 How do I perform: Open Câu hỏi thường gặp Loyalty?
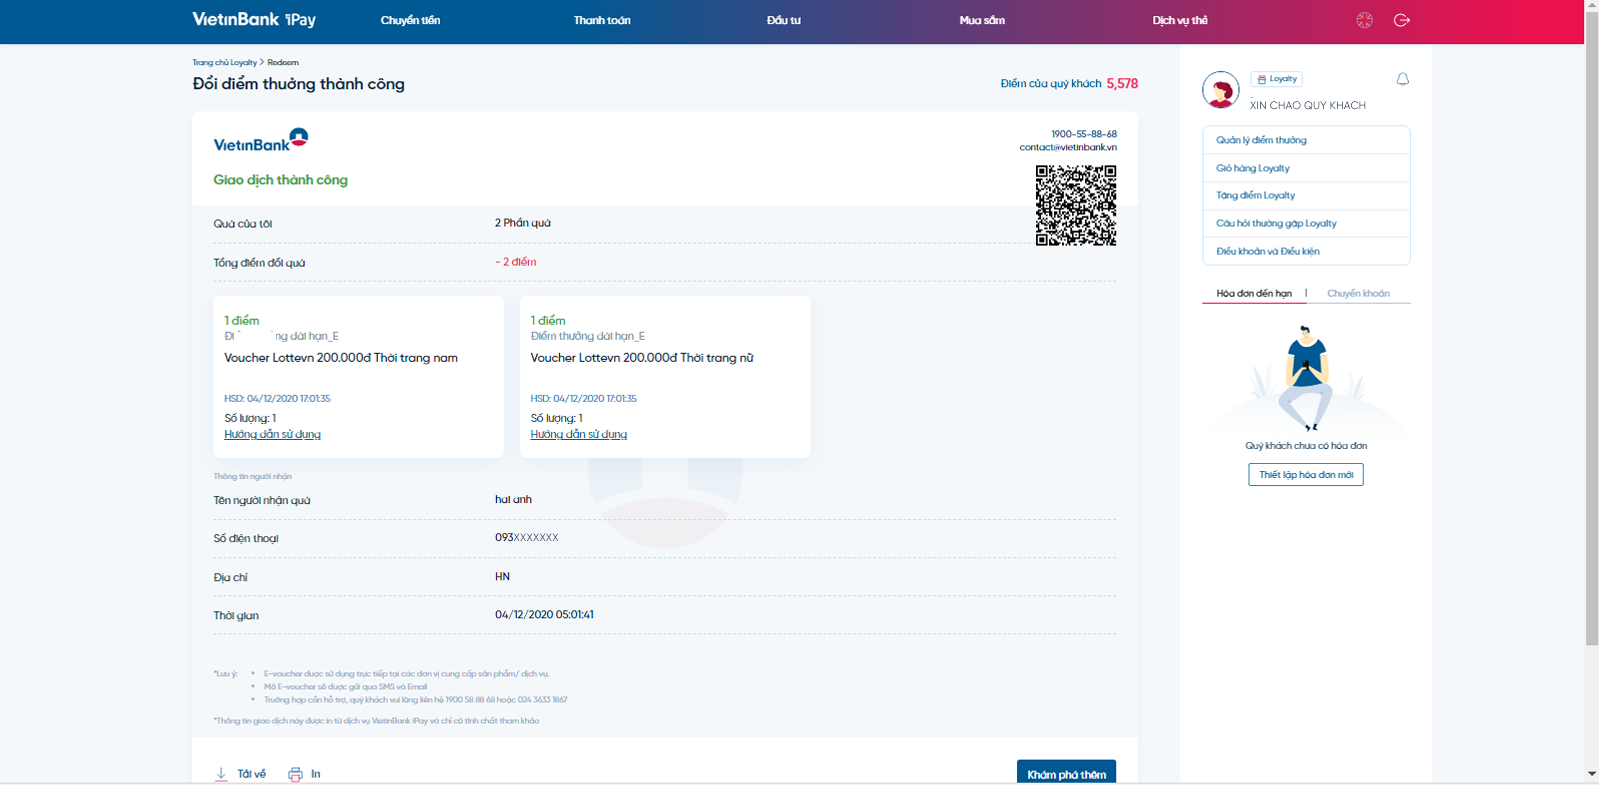tap(1306, 223)
